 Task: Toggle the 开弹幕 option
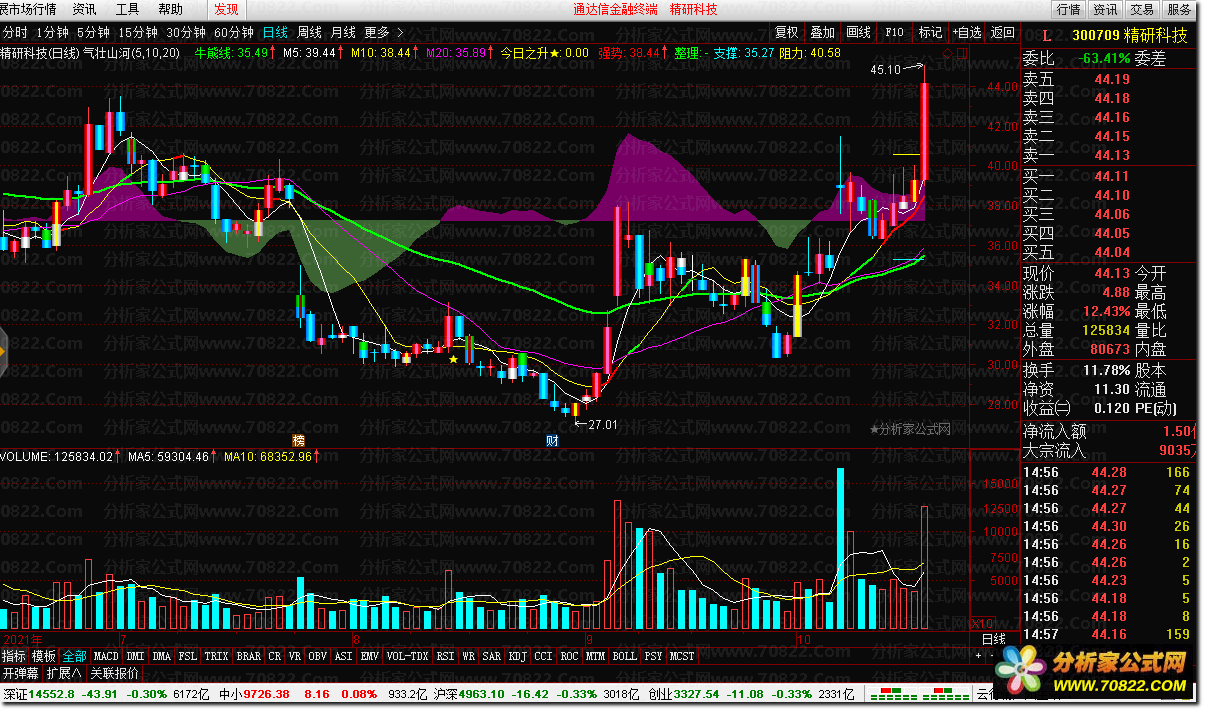pyautogui.click(x=20, y=672)
